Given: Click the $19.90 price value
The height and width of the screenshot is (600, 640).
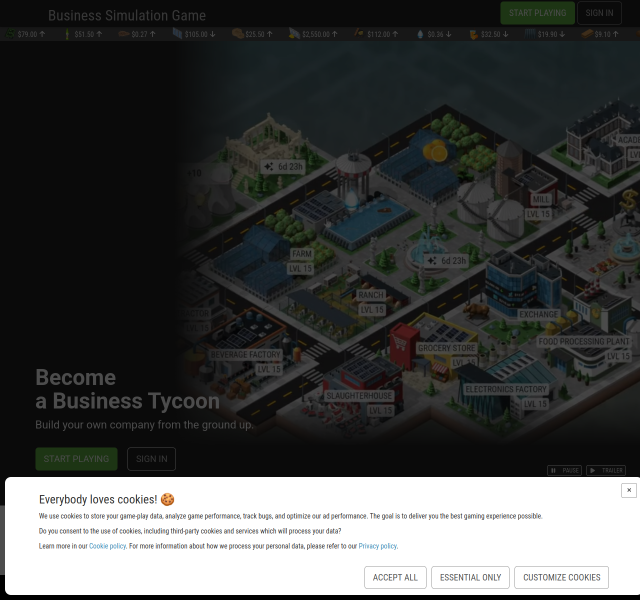Looking at the screenshot, I should pos(547,34).
